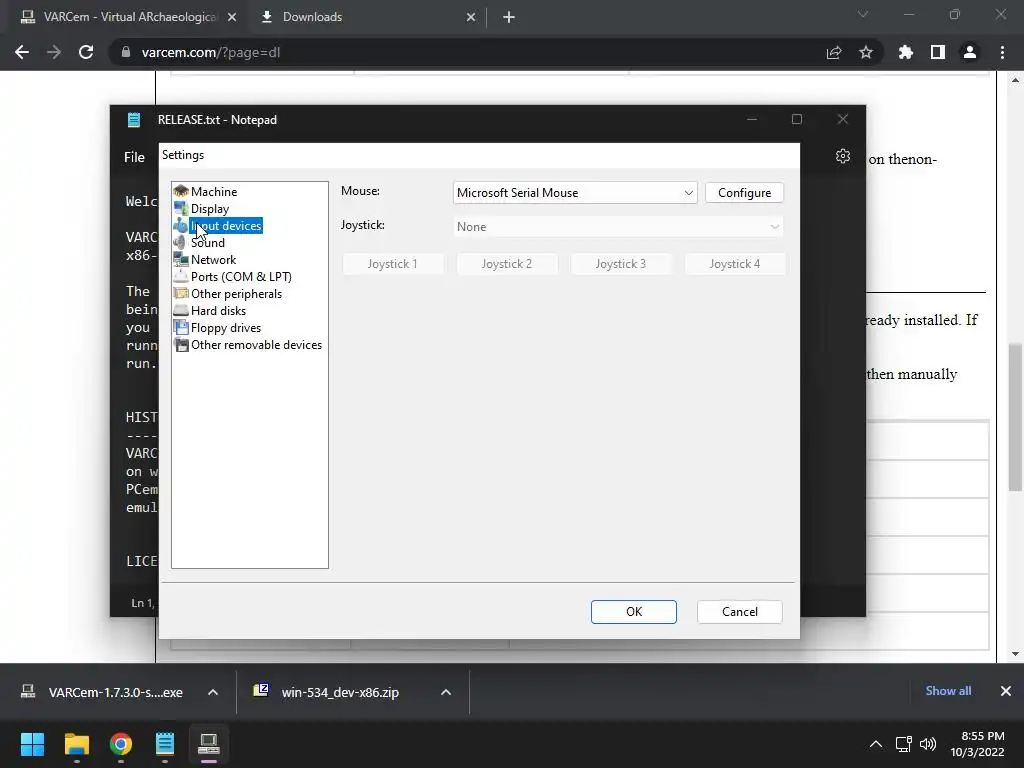Cancel the Settings dialog

739,612
